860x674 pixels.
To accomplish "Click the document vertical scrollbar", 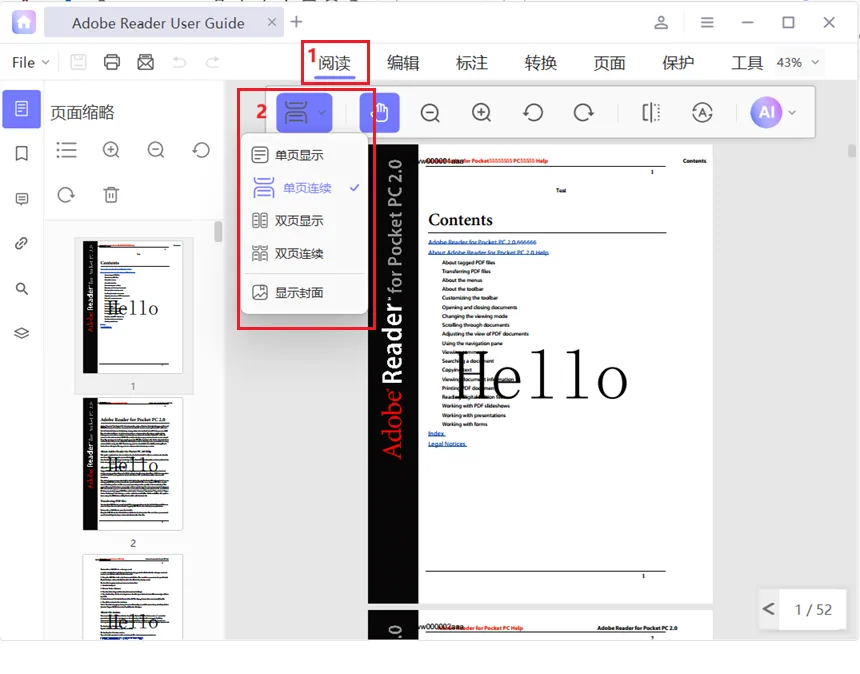I will click(851, 150).
